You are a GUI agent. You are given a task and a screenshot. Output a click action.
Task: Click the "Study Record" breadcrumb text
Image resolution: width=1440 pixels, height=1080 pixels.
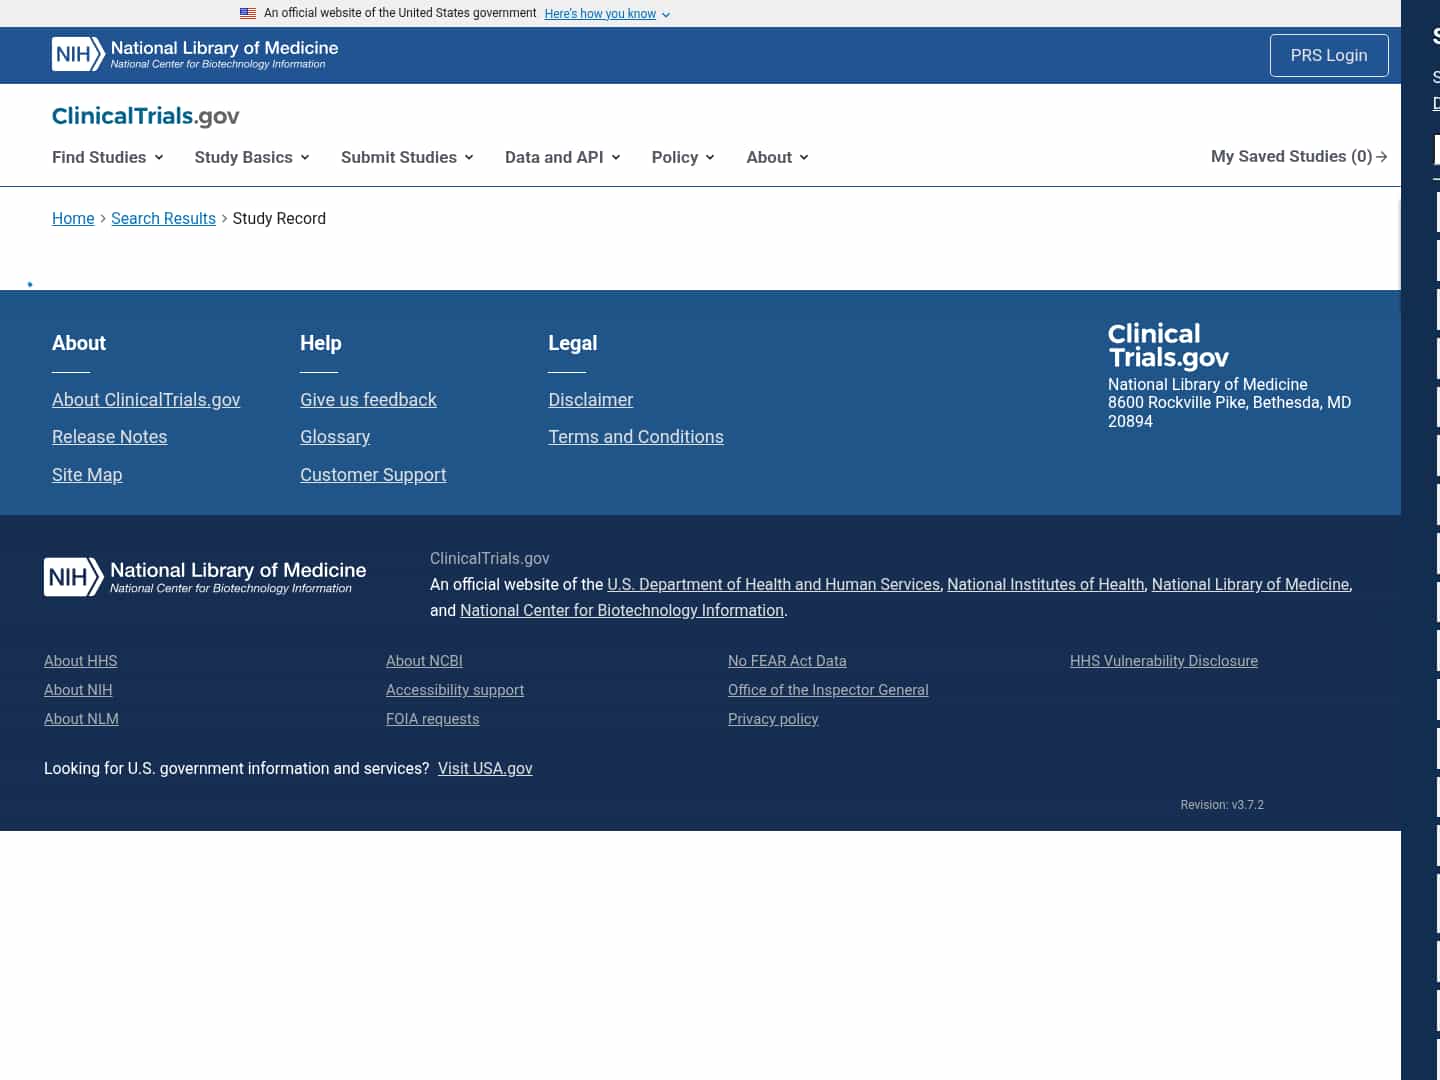279,218
